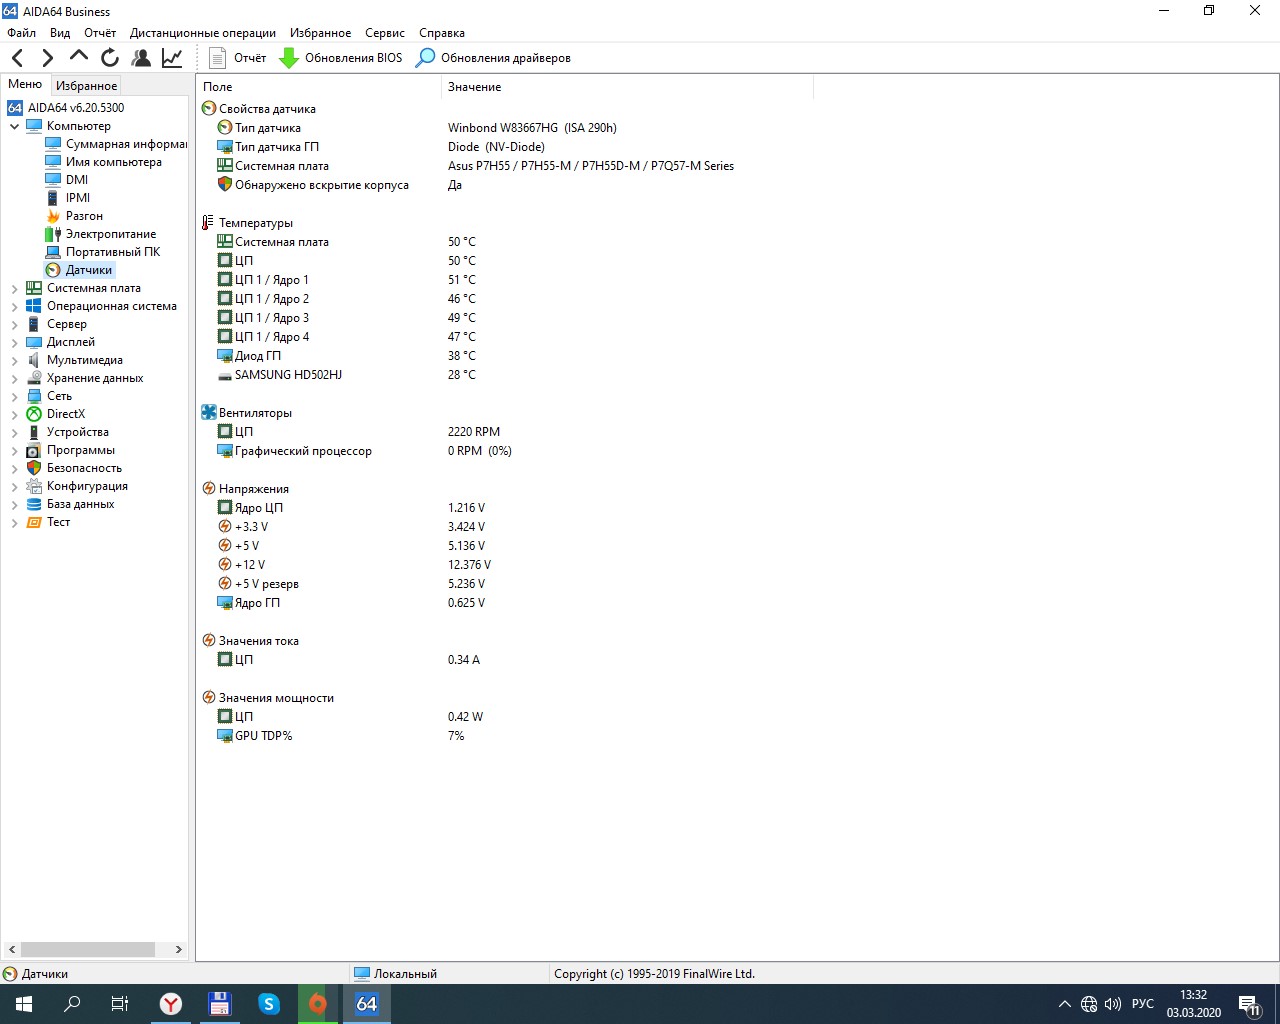Open the Файл menu
Image resolution: width=1280 pixels, height=1024 pixels.
[21, 33]
